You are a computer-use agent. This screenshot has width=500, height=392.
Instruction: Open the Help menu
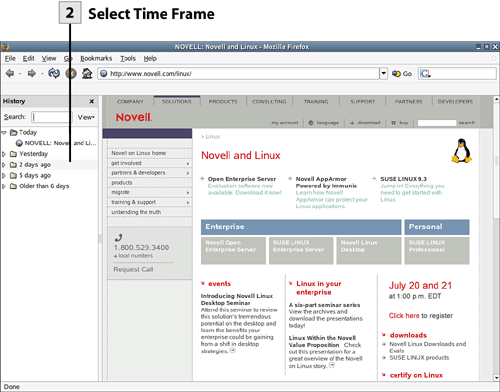click(150, 58)
